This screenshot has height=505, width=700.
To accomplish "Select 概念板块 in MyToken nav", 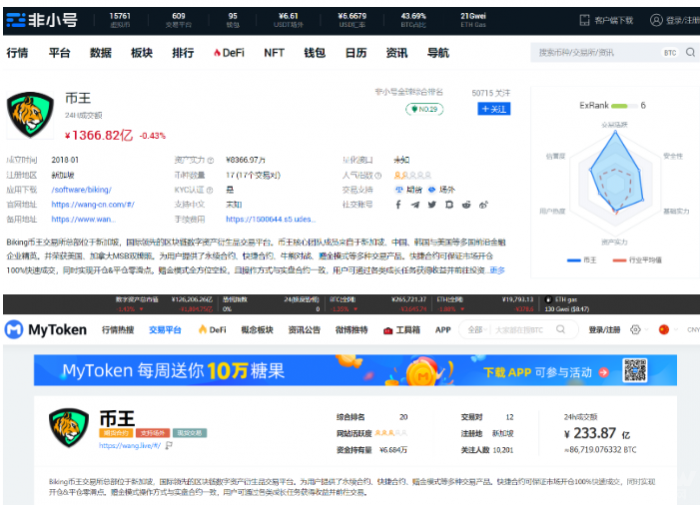I will (257, 330).
